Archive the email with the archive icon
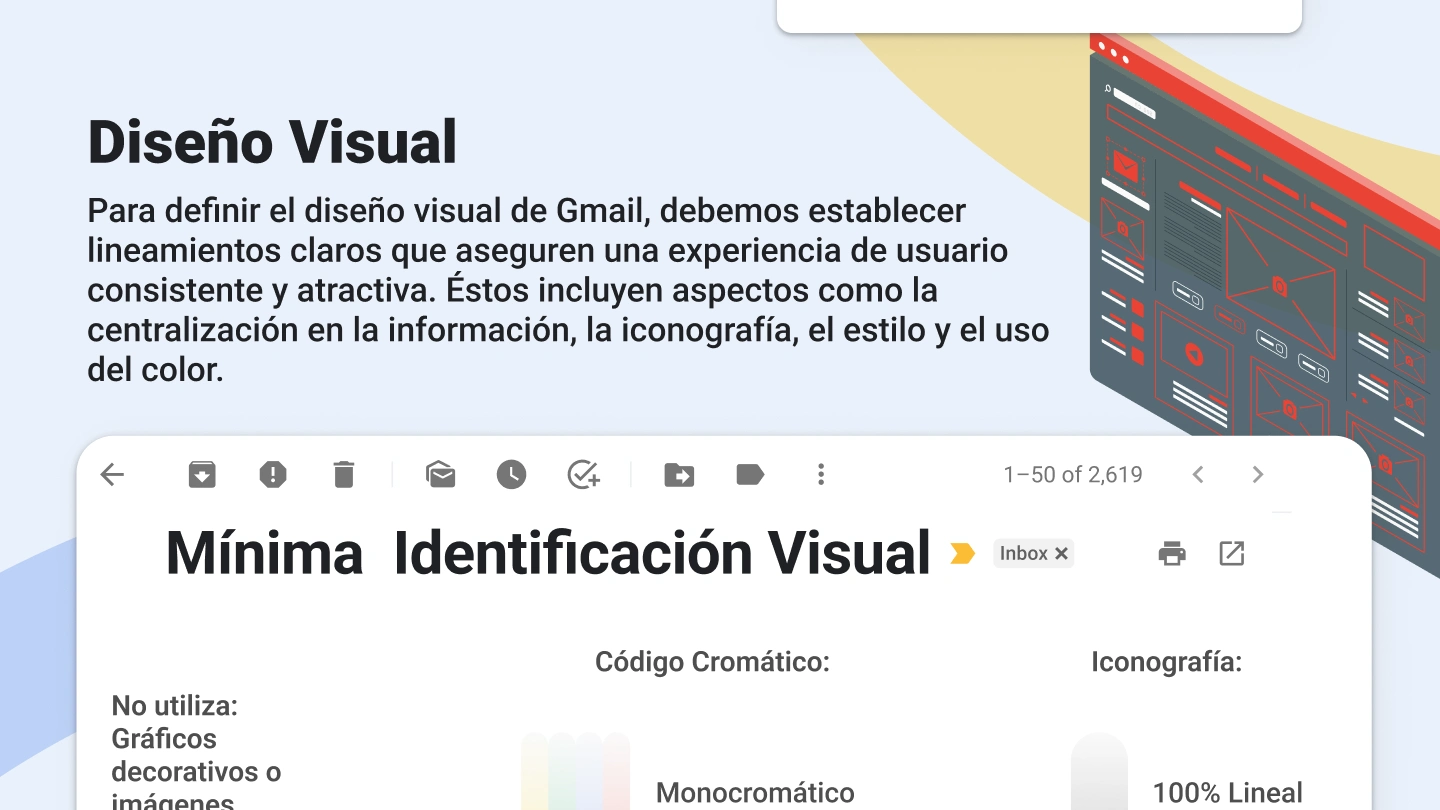This screenshot has width=1440, height=810. click(x=202, y=475)
